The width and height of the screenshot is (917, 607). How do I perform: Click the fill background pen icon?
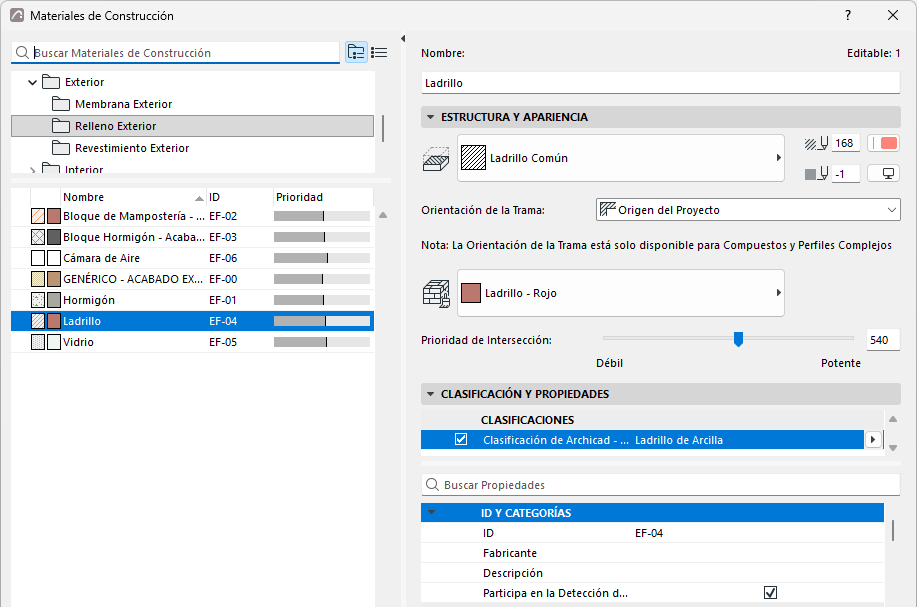coord(816,174)
